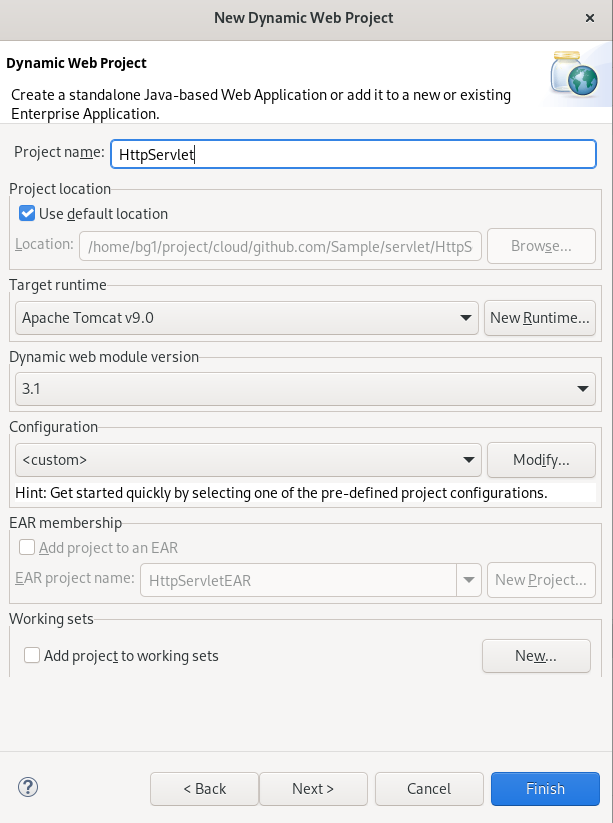Proceed with the Next button

pyautogui.click(x=313, y=788)
